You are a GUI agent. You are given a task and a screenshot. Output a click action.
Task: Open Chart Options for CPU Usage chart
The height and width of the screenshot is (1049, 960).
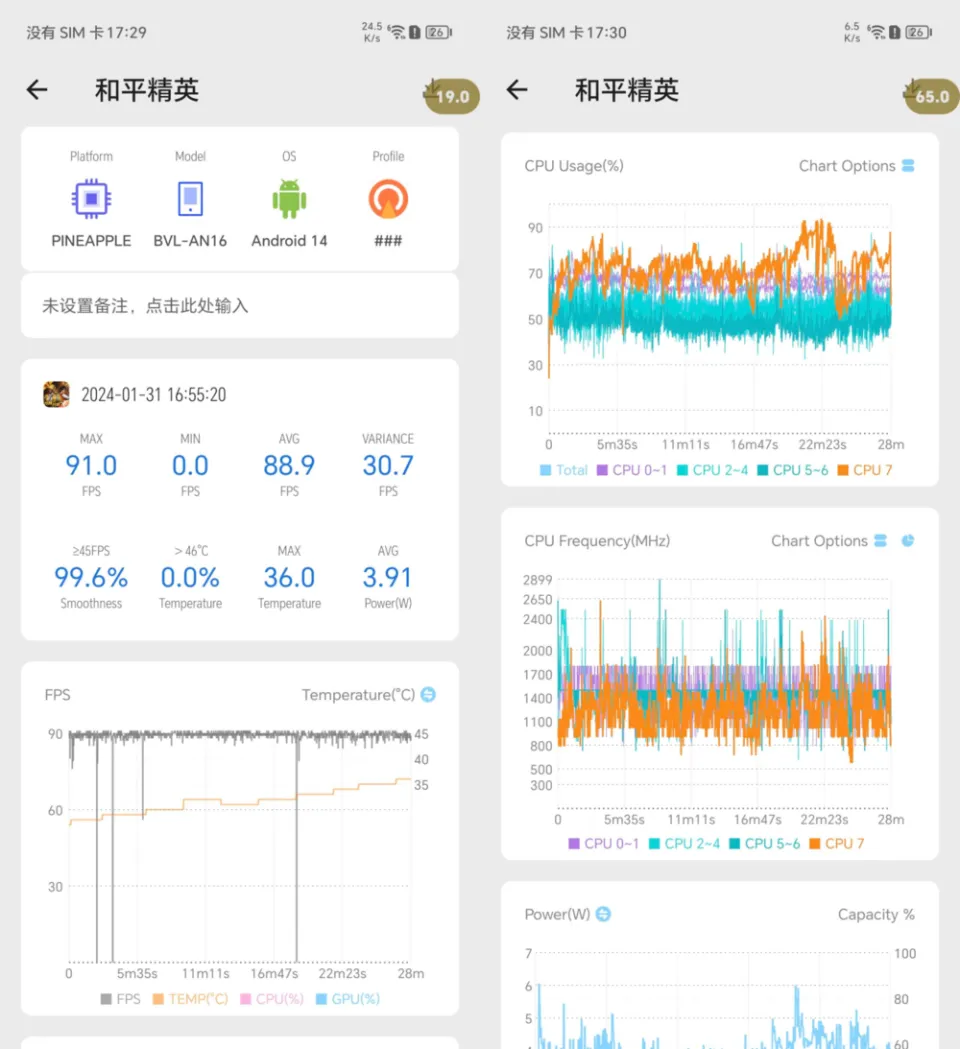tap(856, 166)
